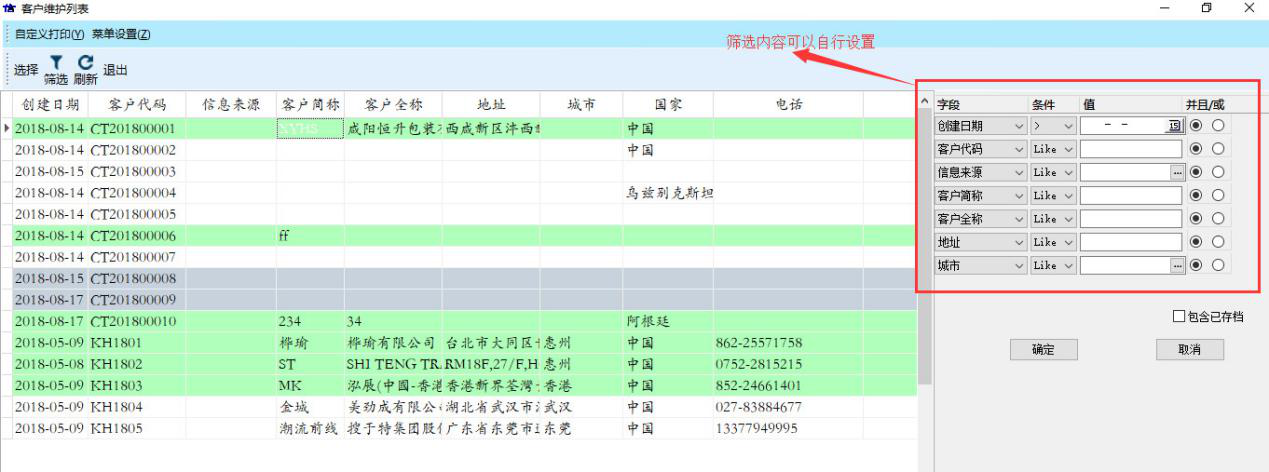The image size is (1269, 472).
Task: Click the 刷新 refresh icon
Action: pos(85,70)
